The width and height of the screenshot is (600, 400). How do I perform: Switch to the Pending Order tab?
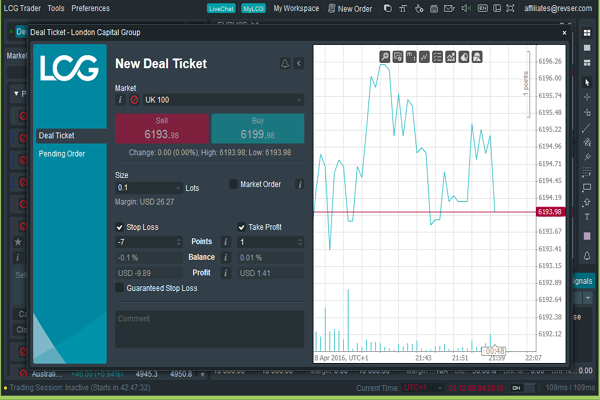pos(62,154)
